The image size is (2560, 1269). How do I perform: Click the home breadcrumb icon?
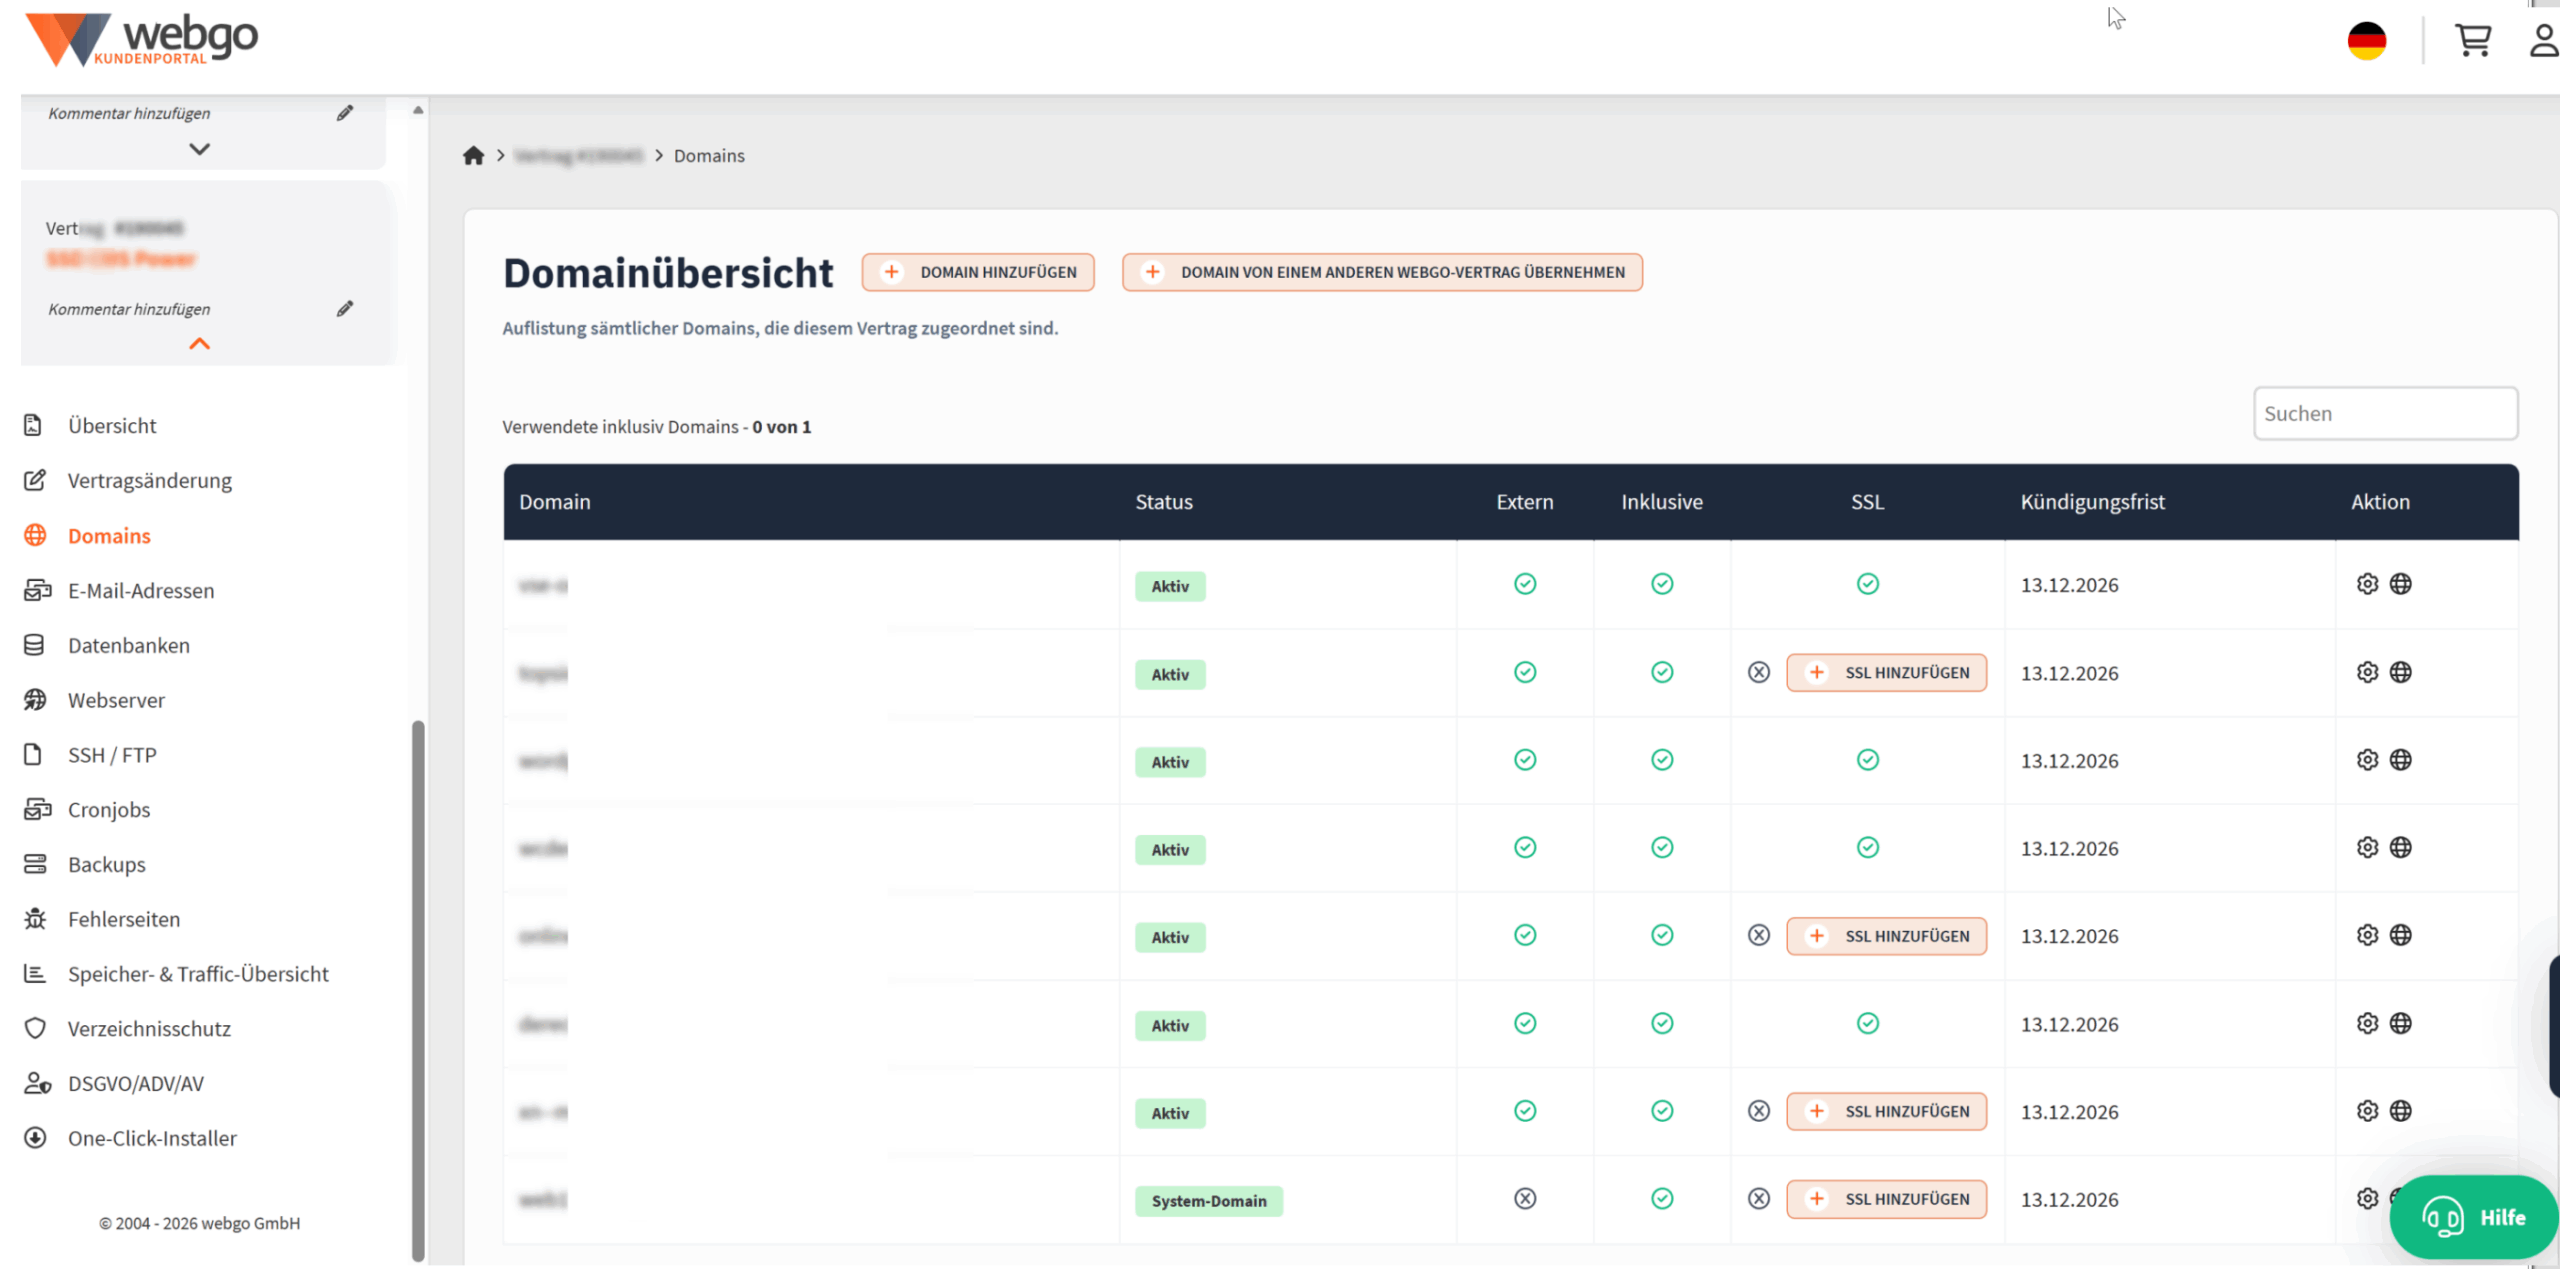473,155
